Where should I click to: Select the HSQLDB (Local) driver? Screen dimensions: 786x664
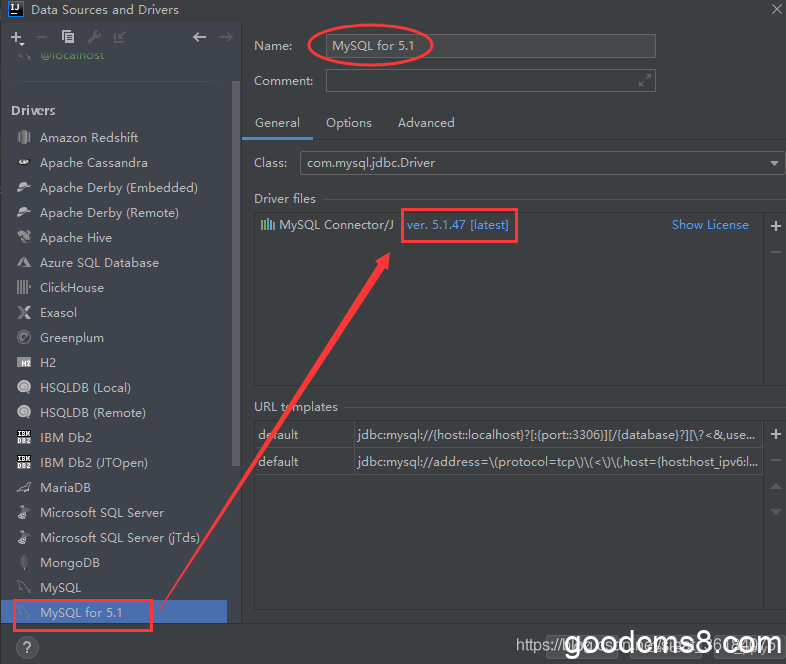(85, 387)
